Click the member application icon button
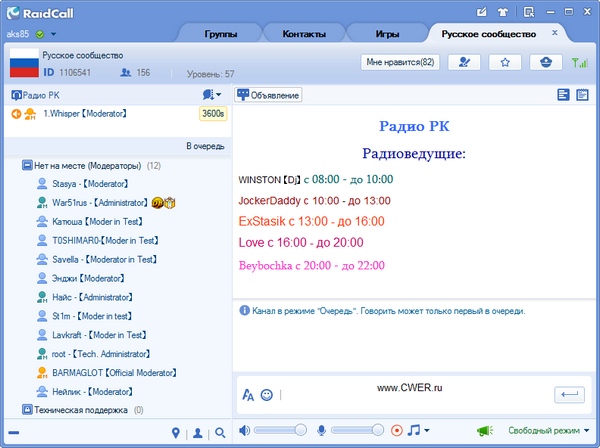The height and width of the screenshot is (448, 600). 464,62
